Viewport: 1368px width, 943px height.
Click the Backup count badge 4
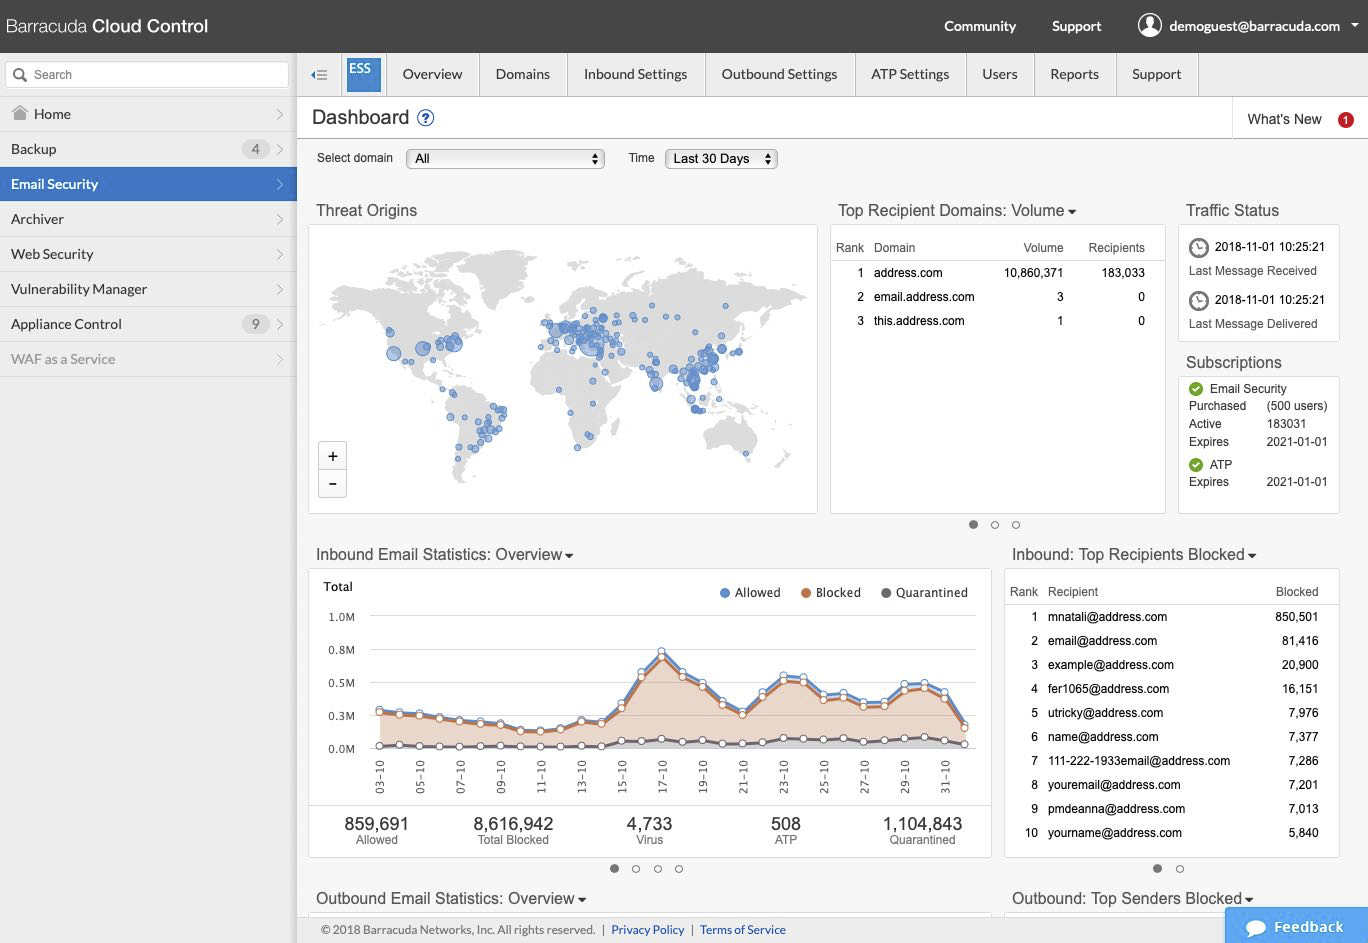click(255, 149)
